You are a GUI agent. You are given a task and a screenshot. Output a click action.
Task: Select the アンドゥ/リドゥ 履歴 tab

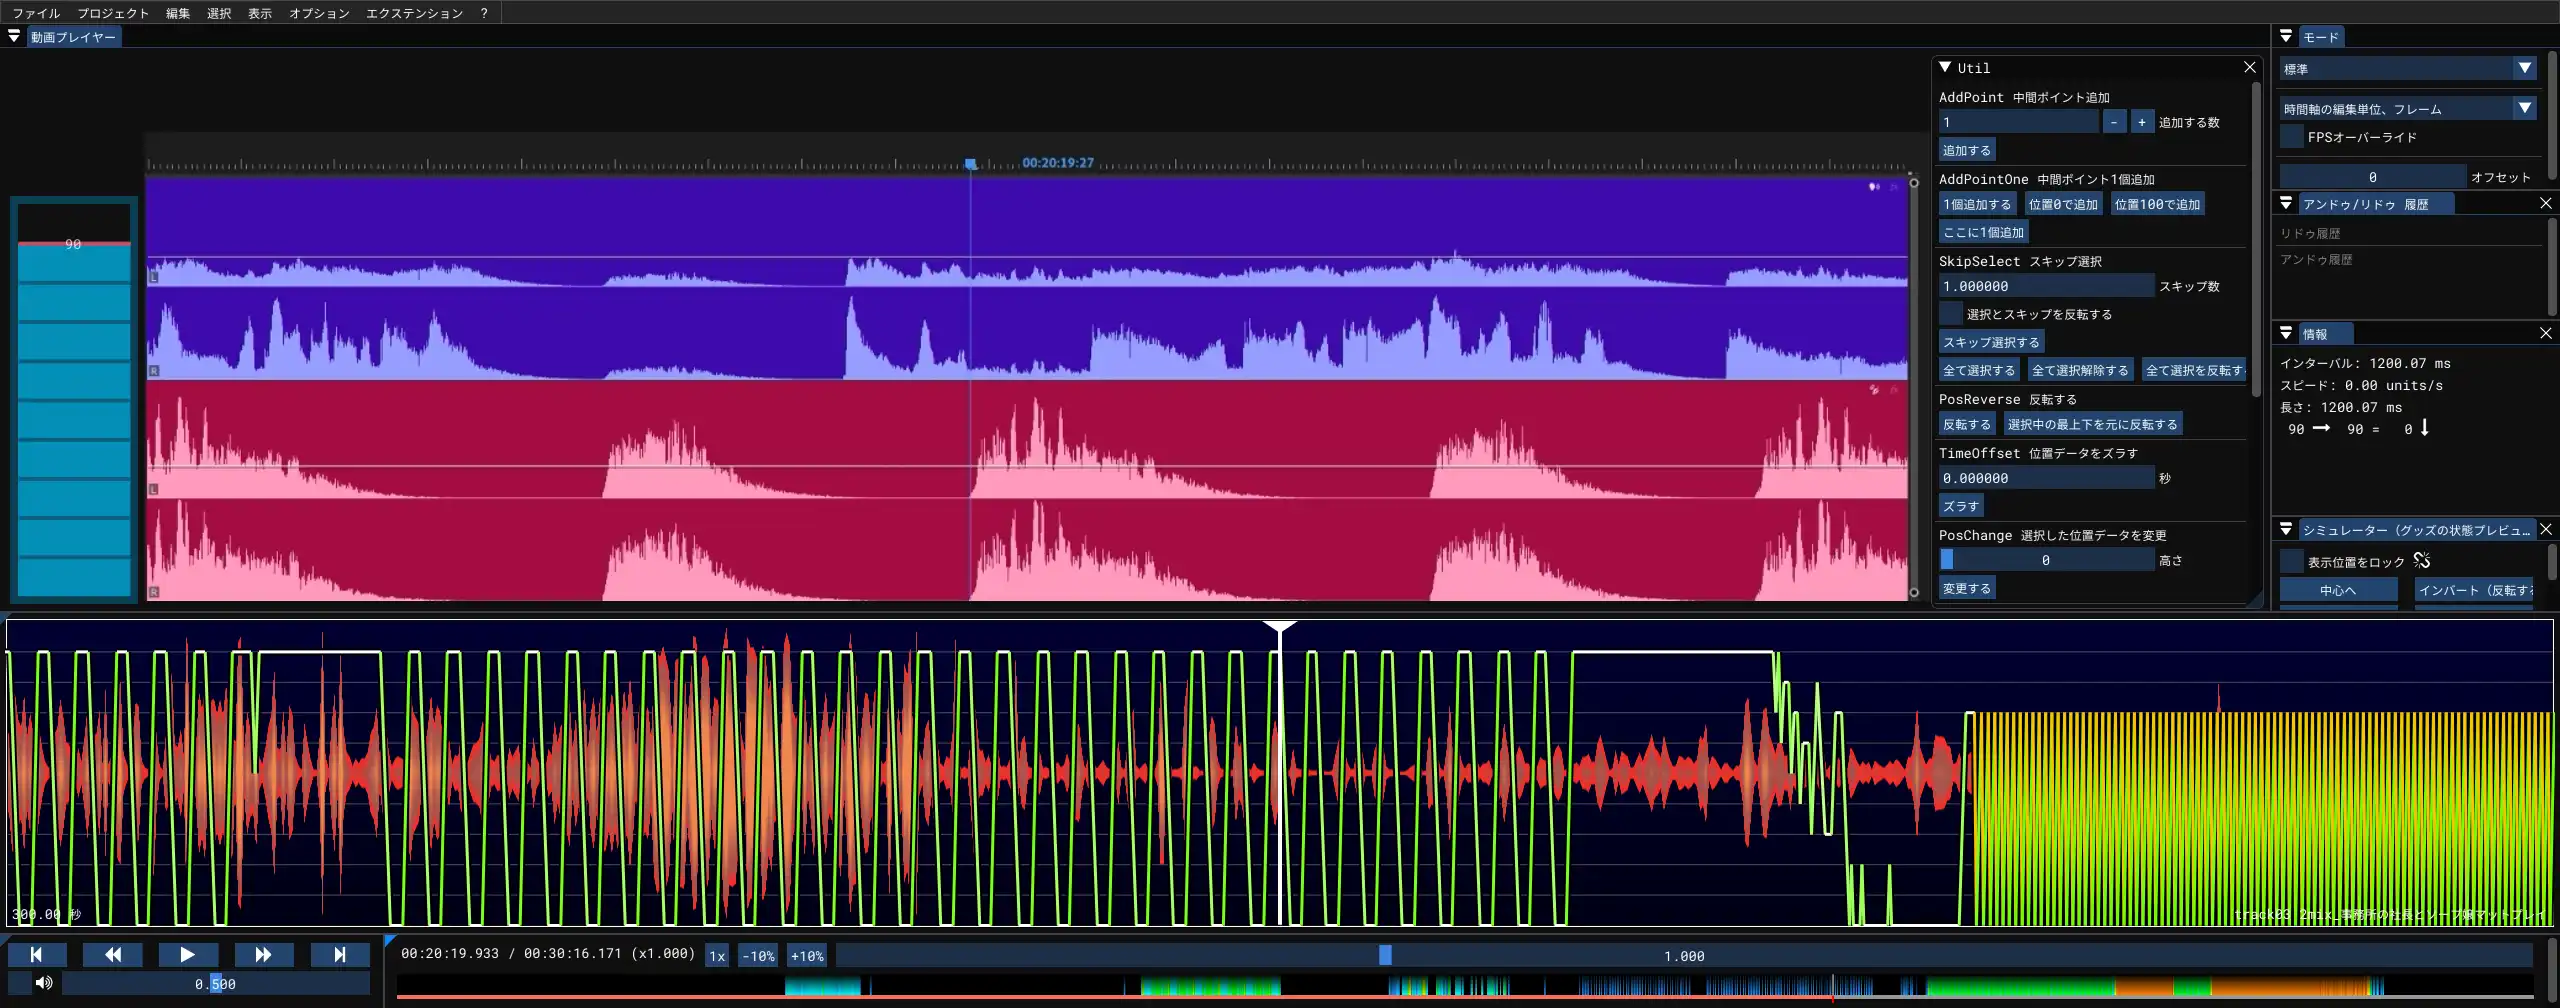click(2375, 204)
